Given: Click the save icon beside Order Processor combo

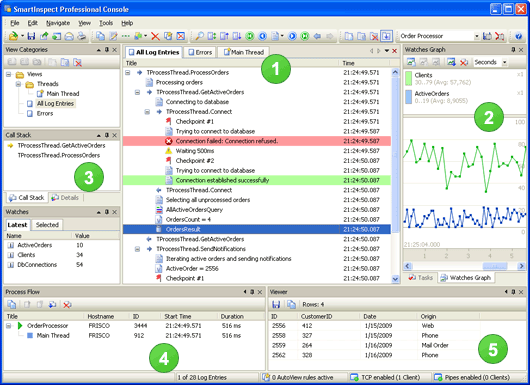Looking at the screenshot, I should pos(487,36).
